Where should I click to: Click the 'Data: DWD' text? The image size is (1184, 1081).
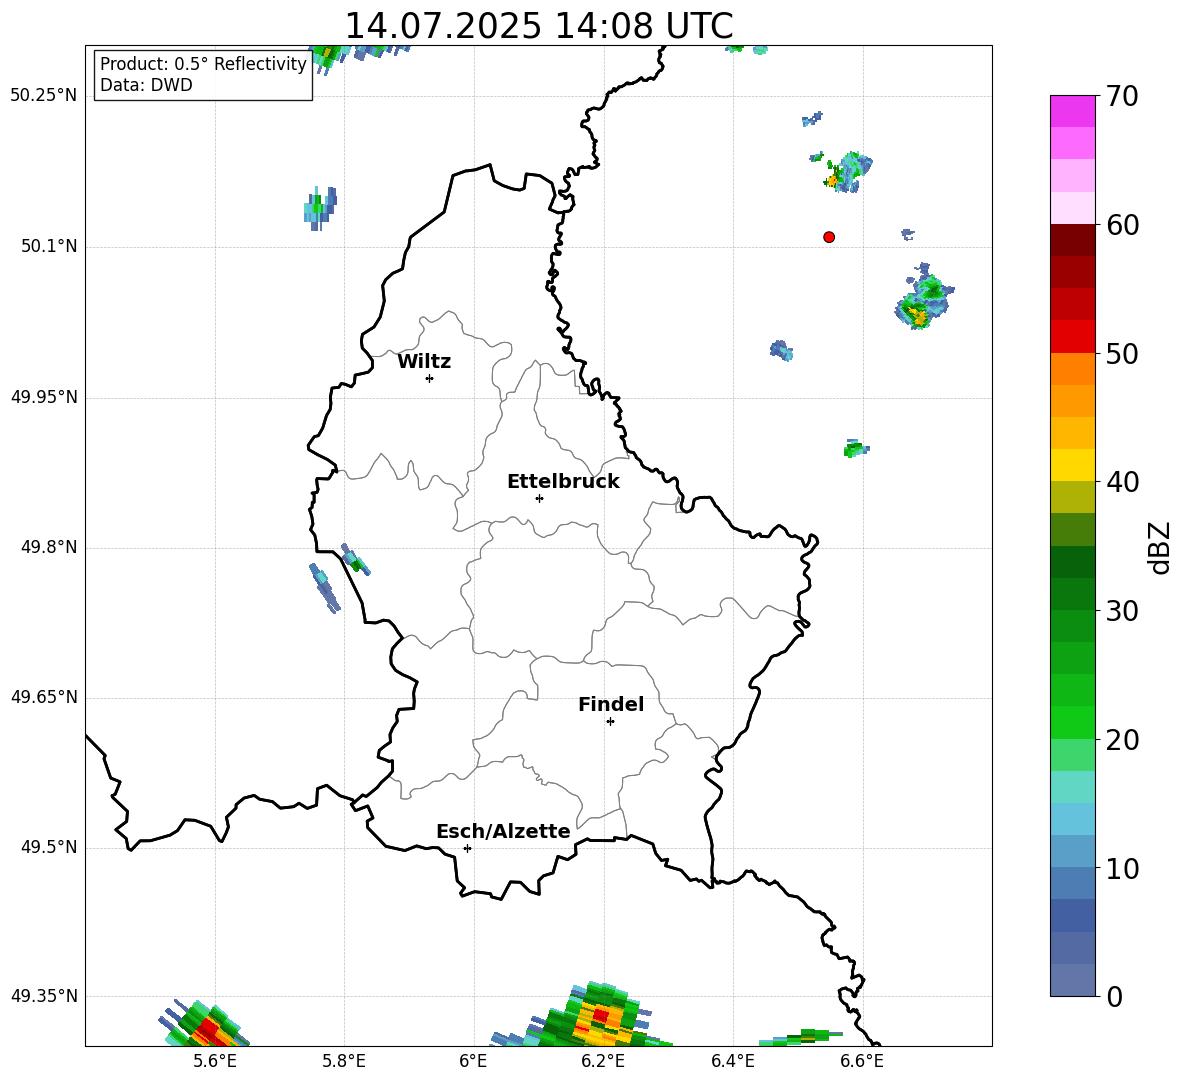click(146, 85)
